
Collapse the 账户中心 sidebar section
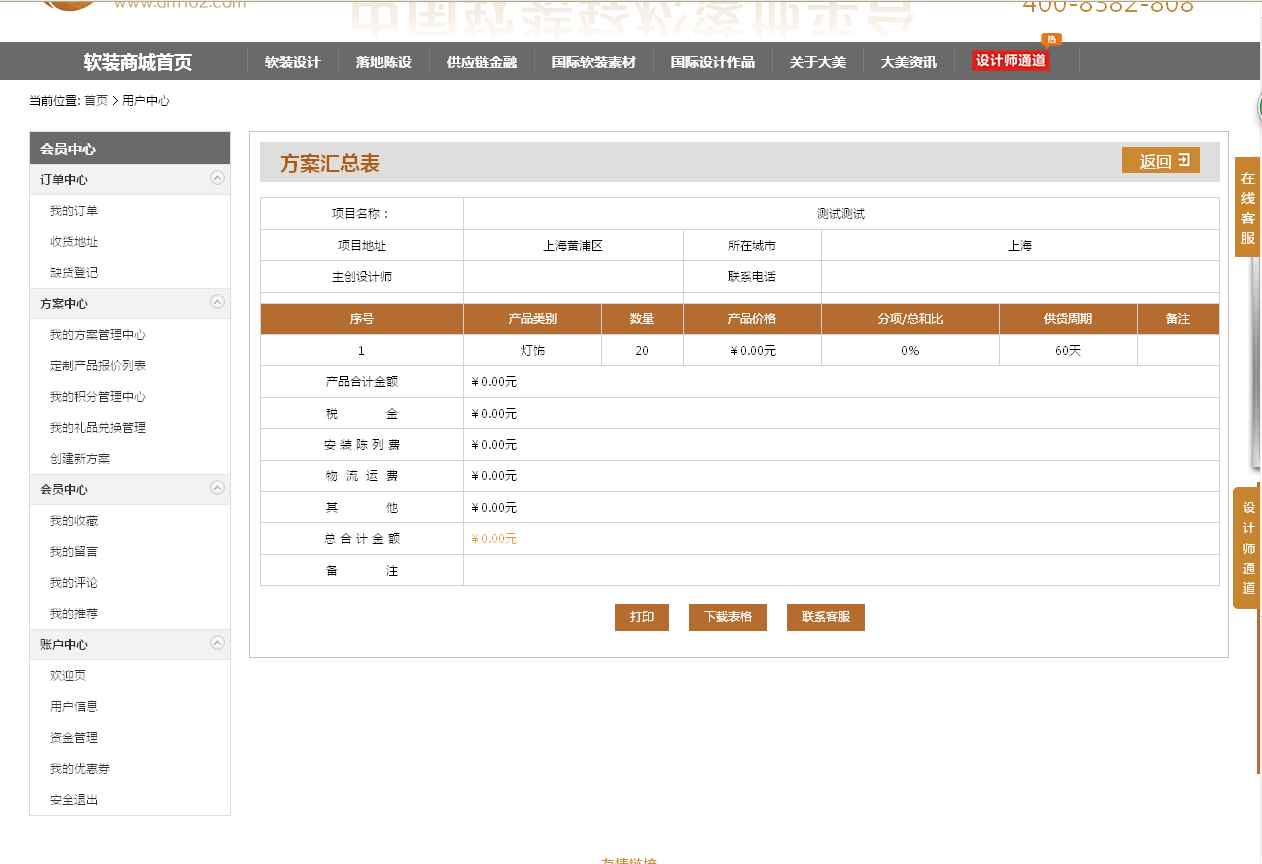pyautogui.click(x=217, y=644)
